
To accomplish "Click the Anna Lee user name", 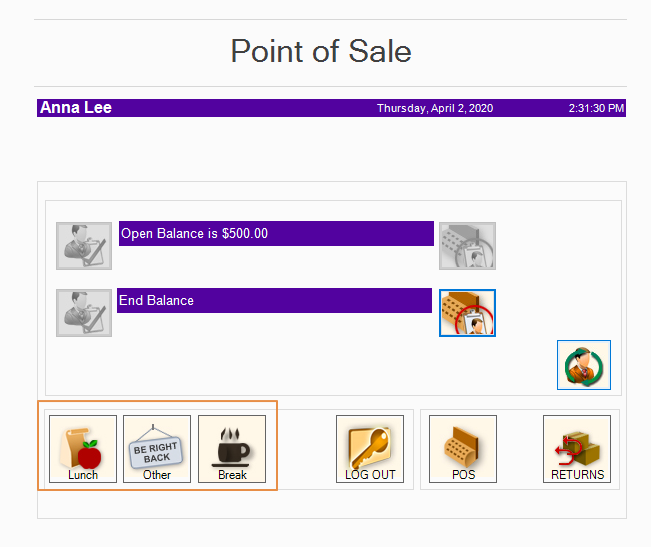I will pos(76,108).
